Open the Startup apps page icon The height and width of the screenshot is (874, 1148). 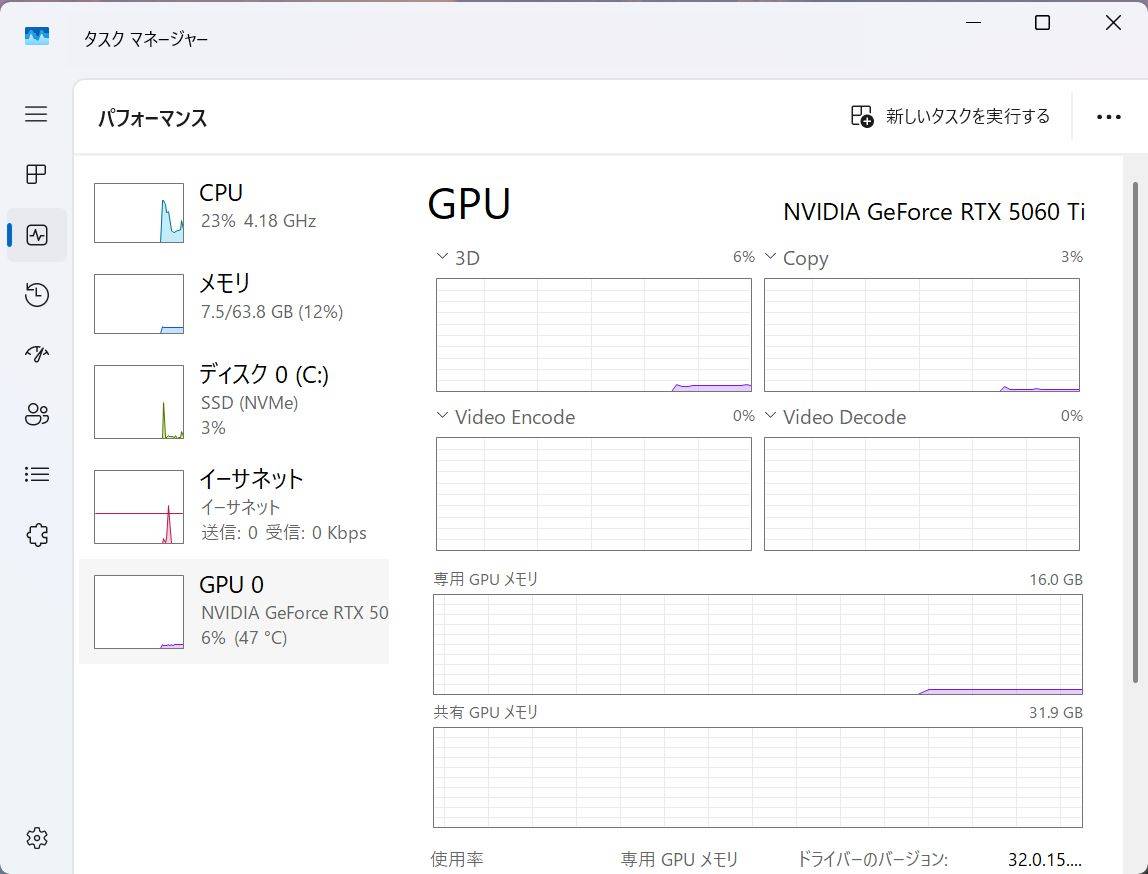pyautogui.click(x=37, y=354)
